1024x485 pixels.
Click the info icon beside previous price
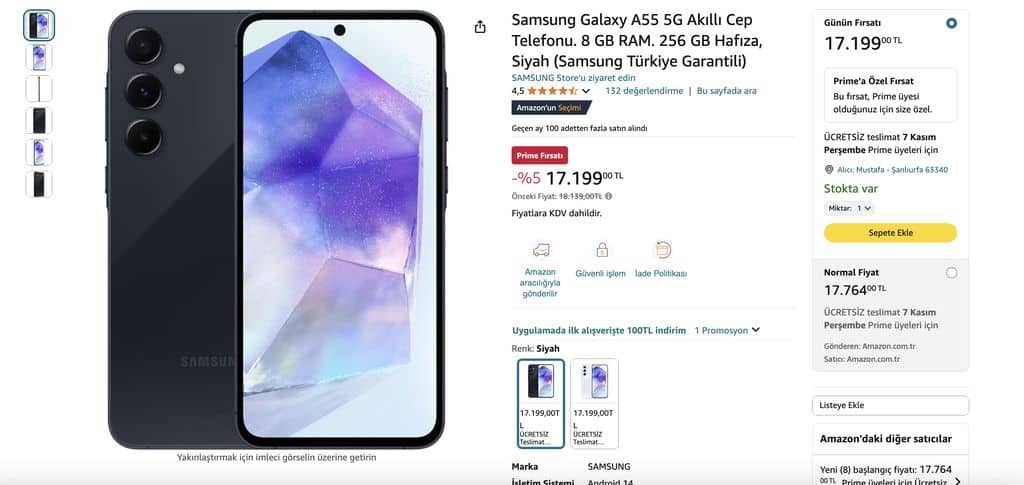click(609, 196)
